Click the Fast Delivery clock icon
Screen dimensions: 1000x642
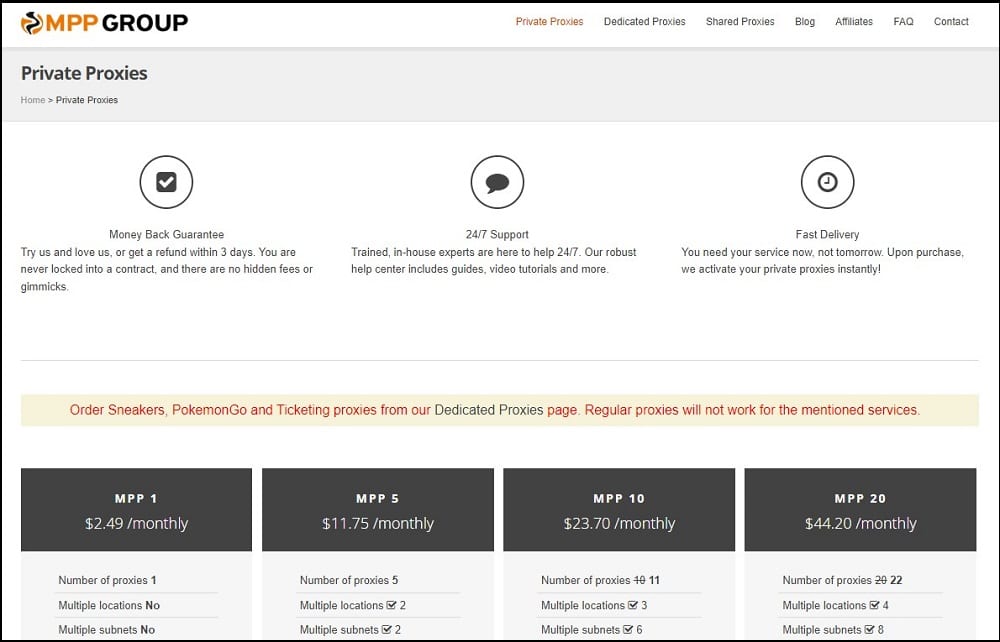click(827, 182)
